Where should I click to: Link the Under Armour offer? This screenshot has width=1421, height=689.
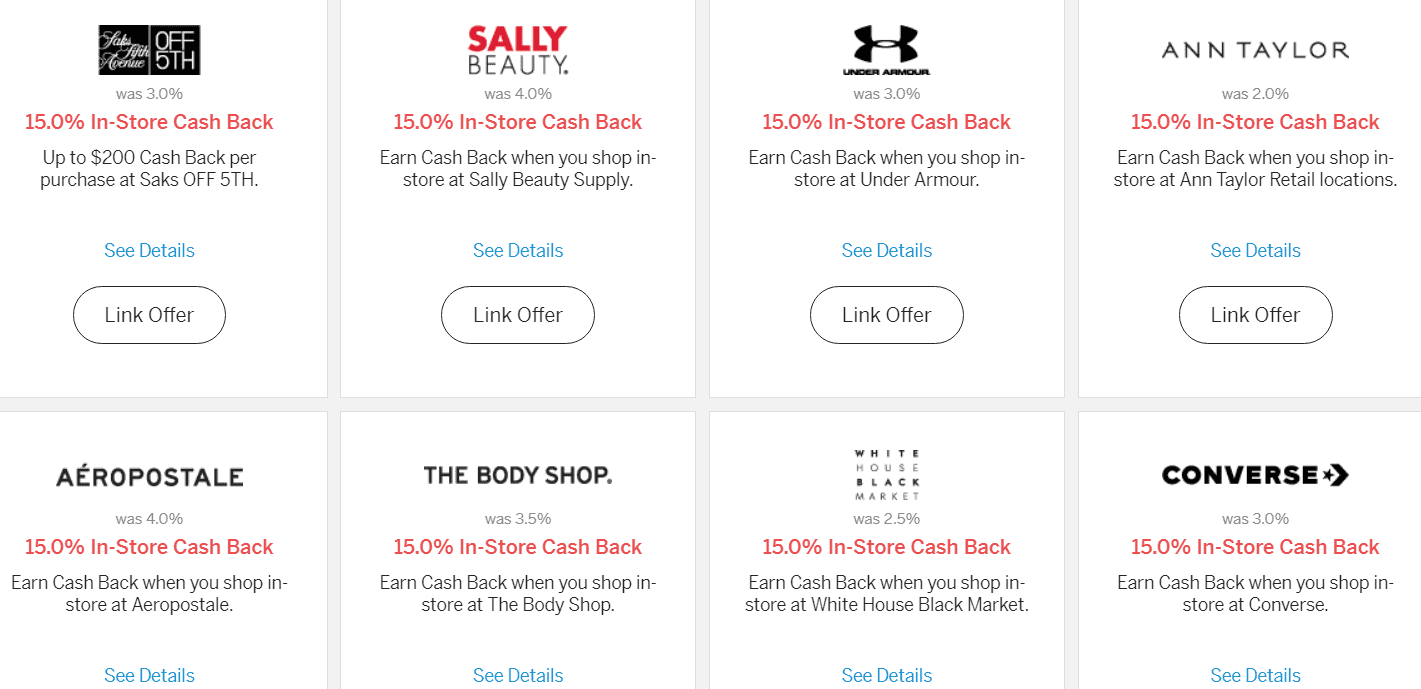coord(886,315)
